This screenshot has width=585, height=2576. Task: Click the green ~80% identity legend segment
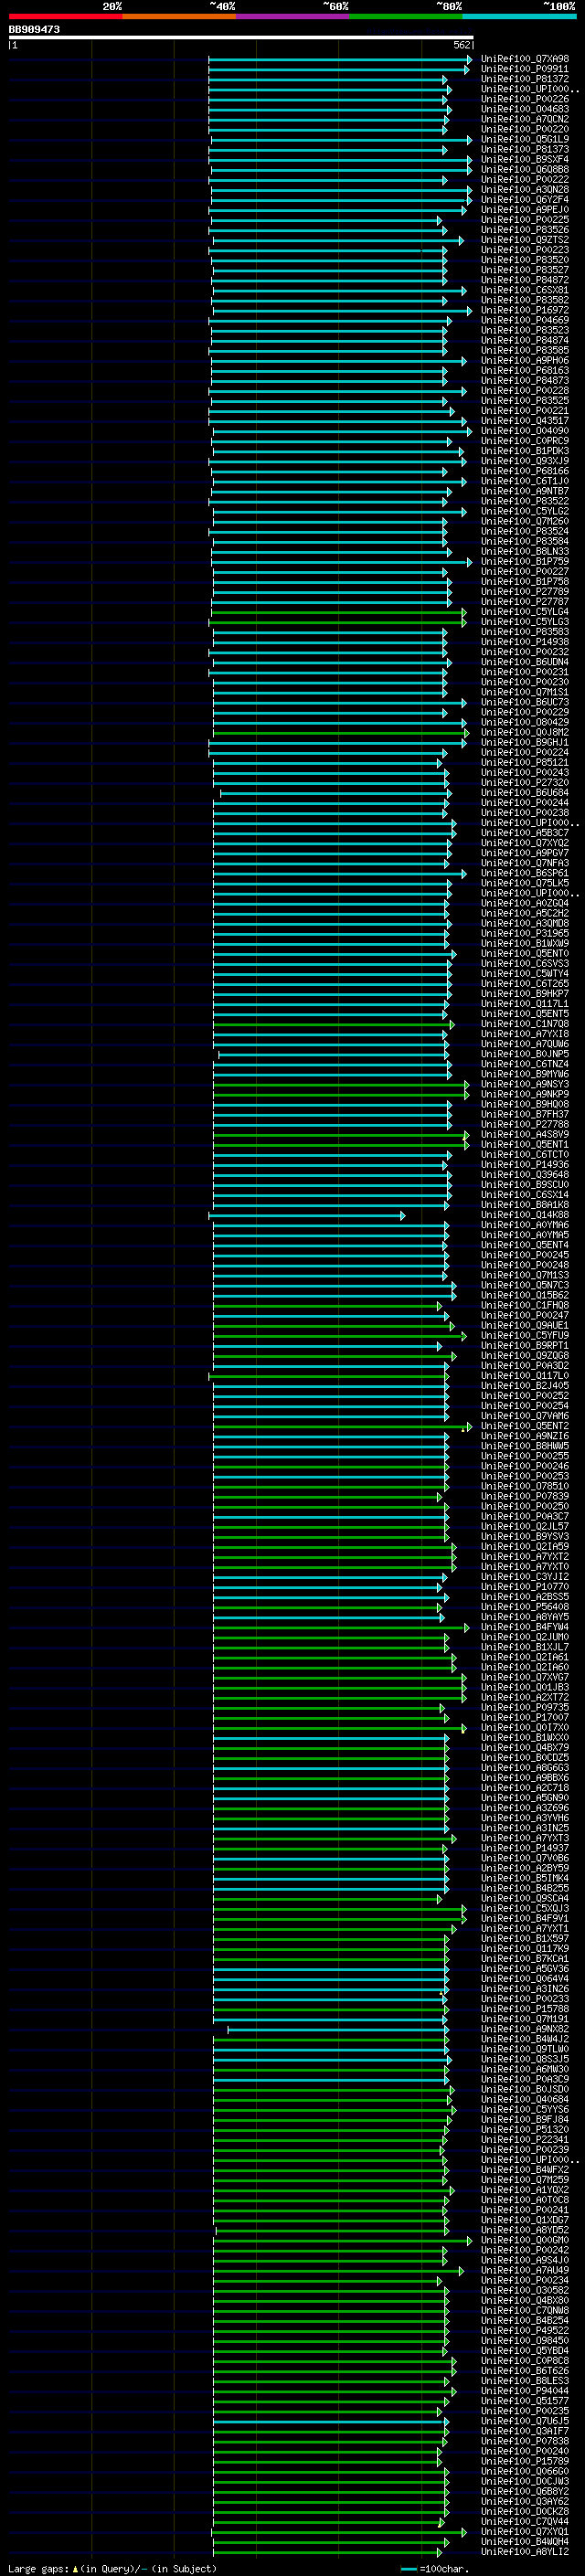click(406, 16)
